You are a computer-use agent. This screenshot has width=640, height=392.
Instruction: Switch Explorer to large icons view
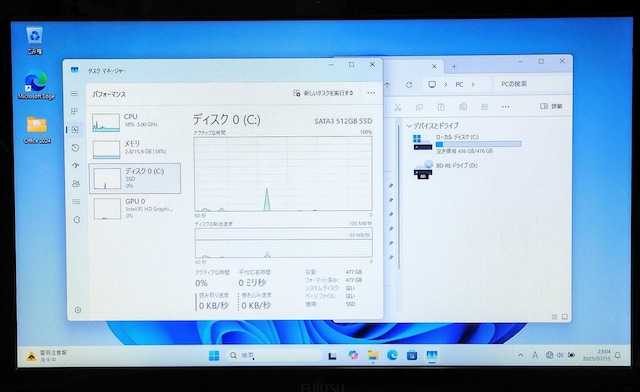(565, 317)
